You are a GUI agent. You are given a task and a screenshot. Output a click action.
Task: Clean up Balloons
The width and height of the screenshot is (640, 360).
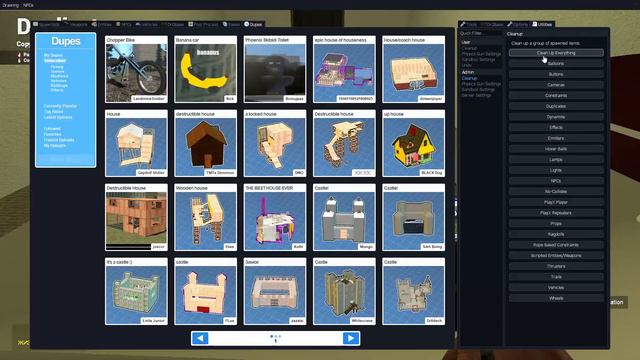[x=556, y=64]
